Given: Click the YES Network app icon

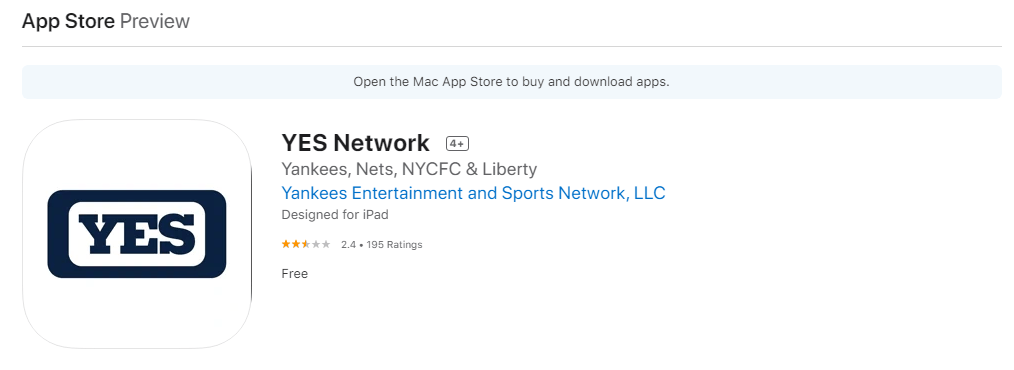Looking at the screenshot, I should pos(137,234).
